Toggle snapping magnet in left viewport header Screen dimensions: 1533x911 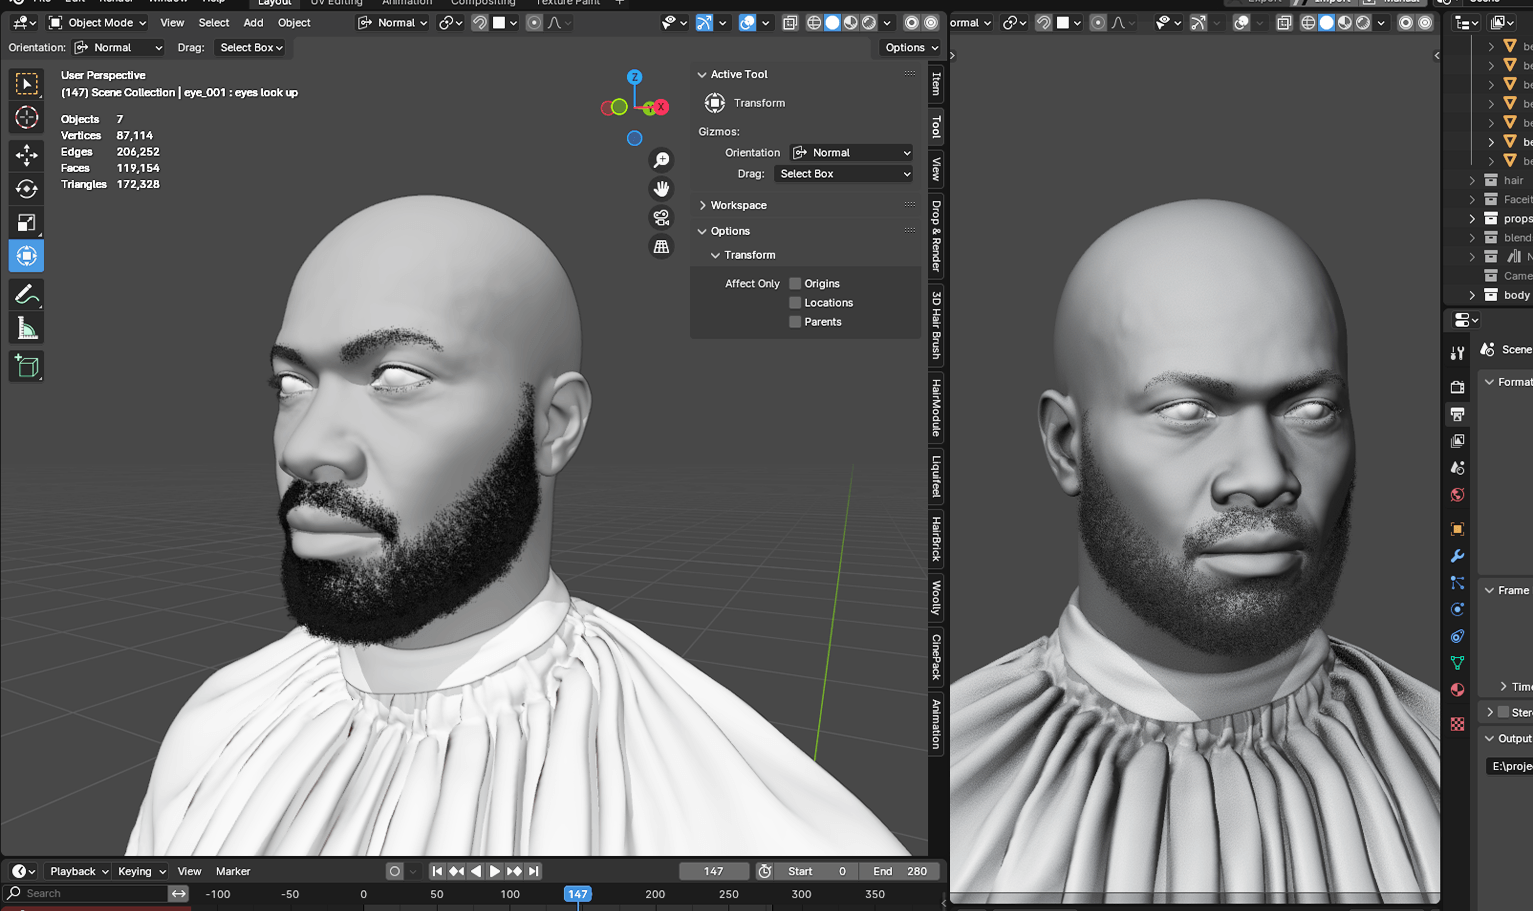479,22
